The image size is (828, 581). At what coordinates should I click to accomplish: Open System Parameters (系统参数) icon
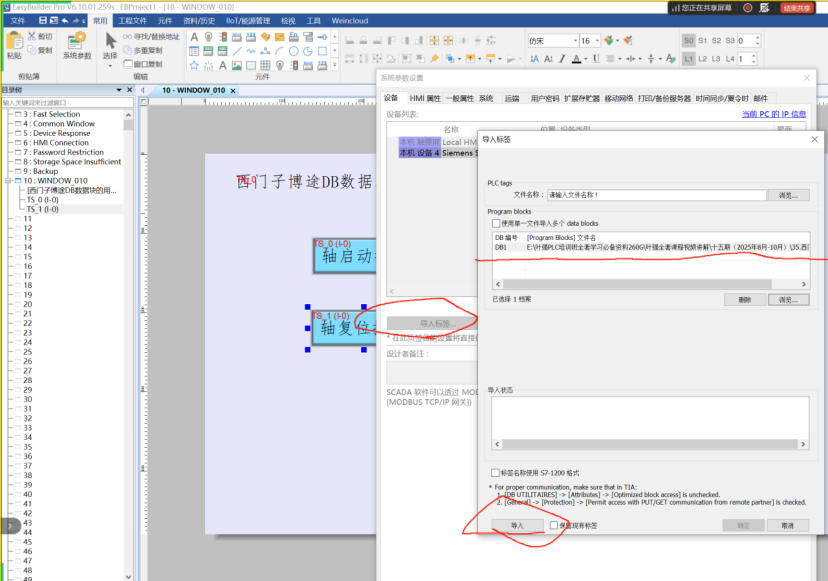click(x=77, y=41)
